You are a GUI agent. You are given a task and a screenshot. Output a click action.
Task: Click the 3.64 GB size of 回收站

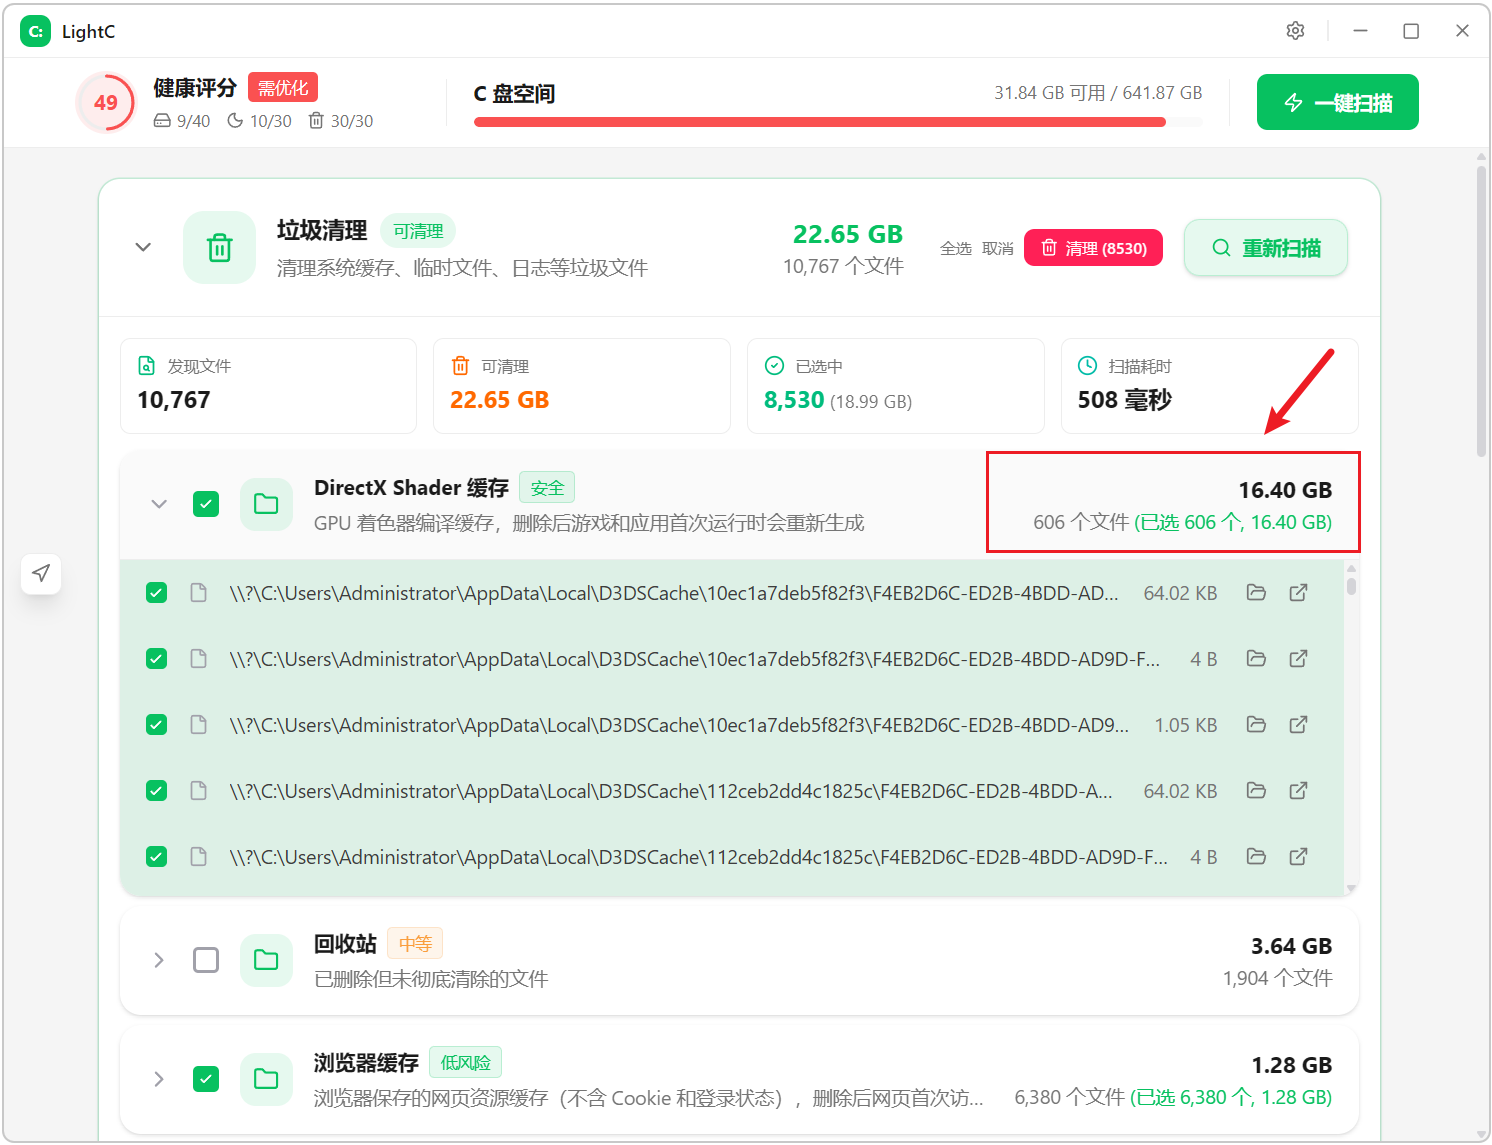[1291, 946]
